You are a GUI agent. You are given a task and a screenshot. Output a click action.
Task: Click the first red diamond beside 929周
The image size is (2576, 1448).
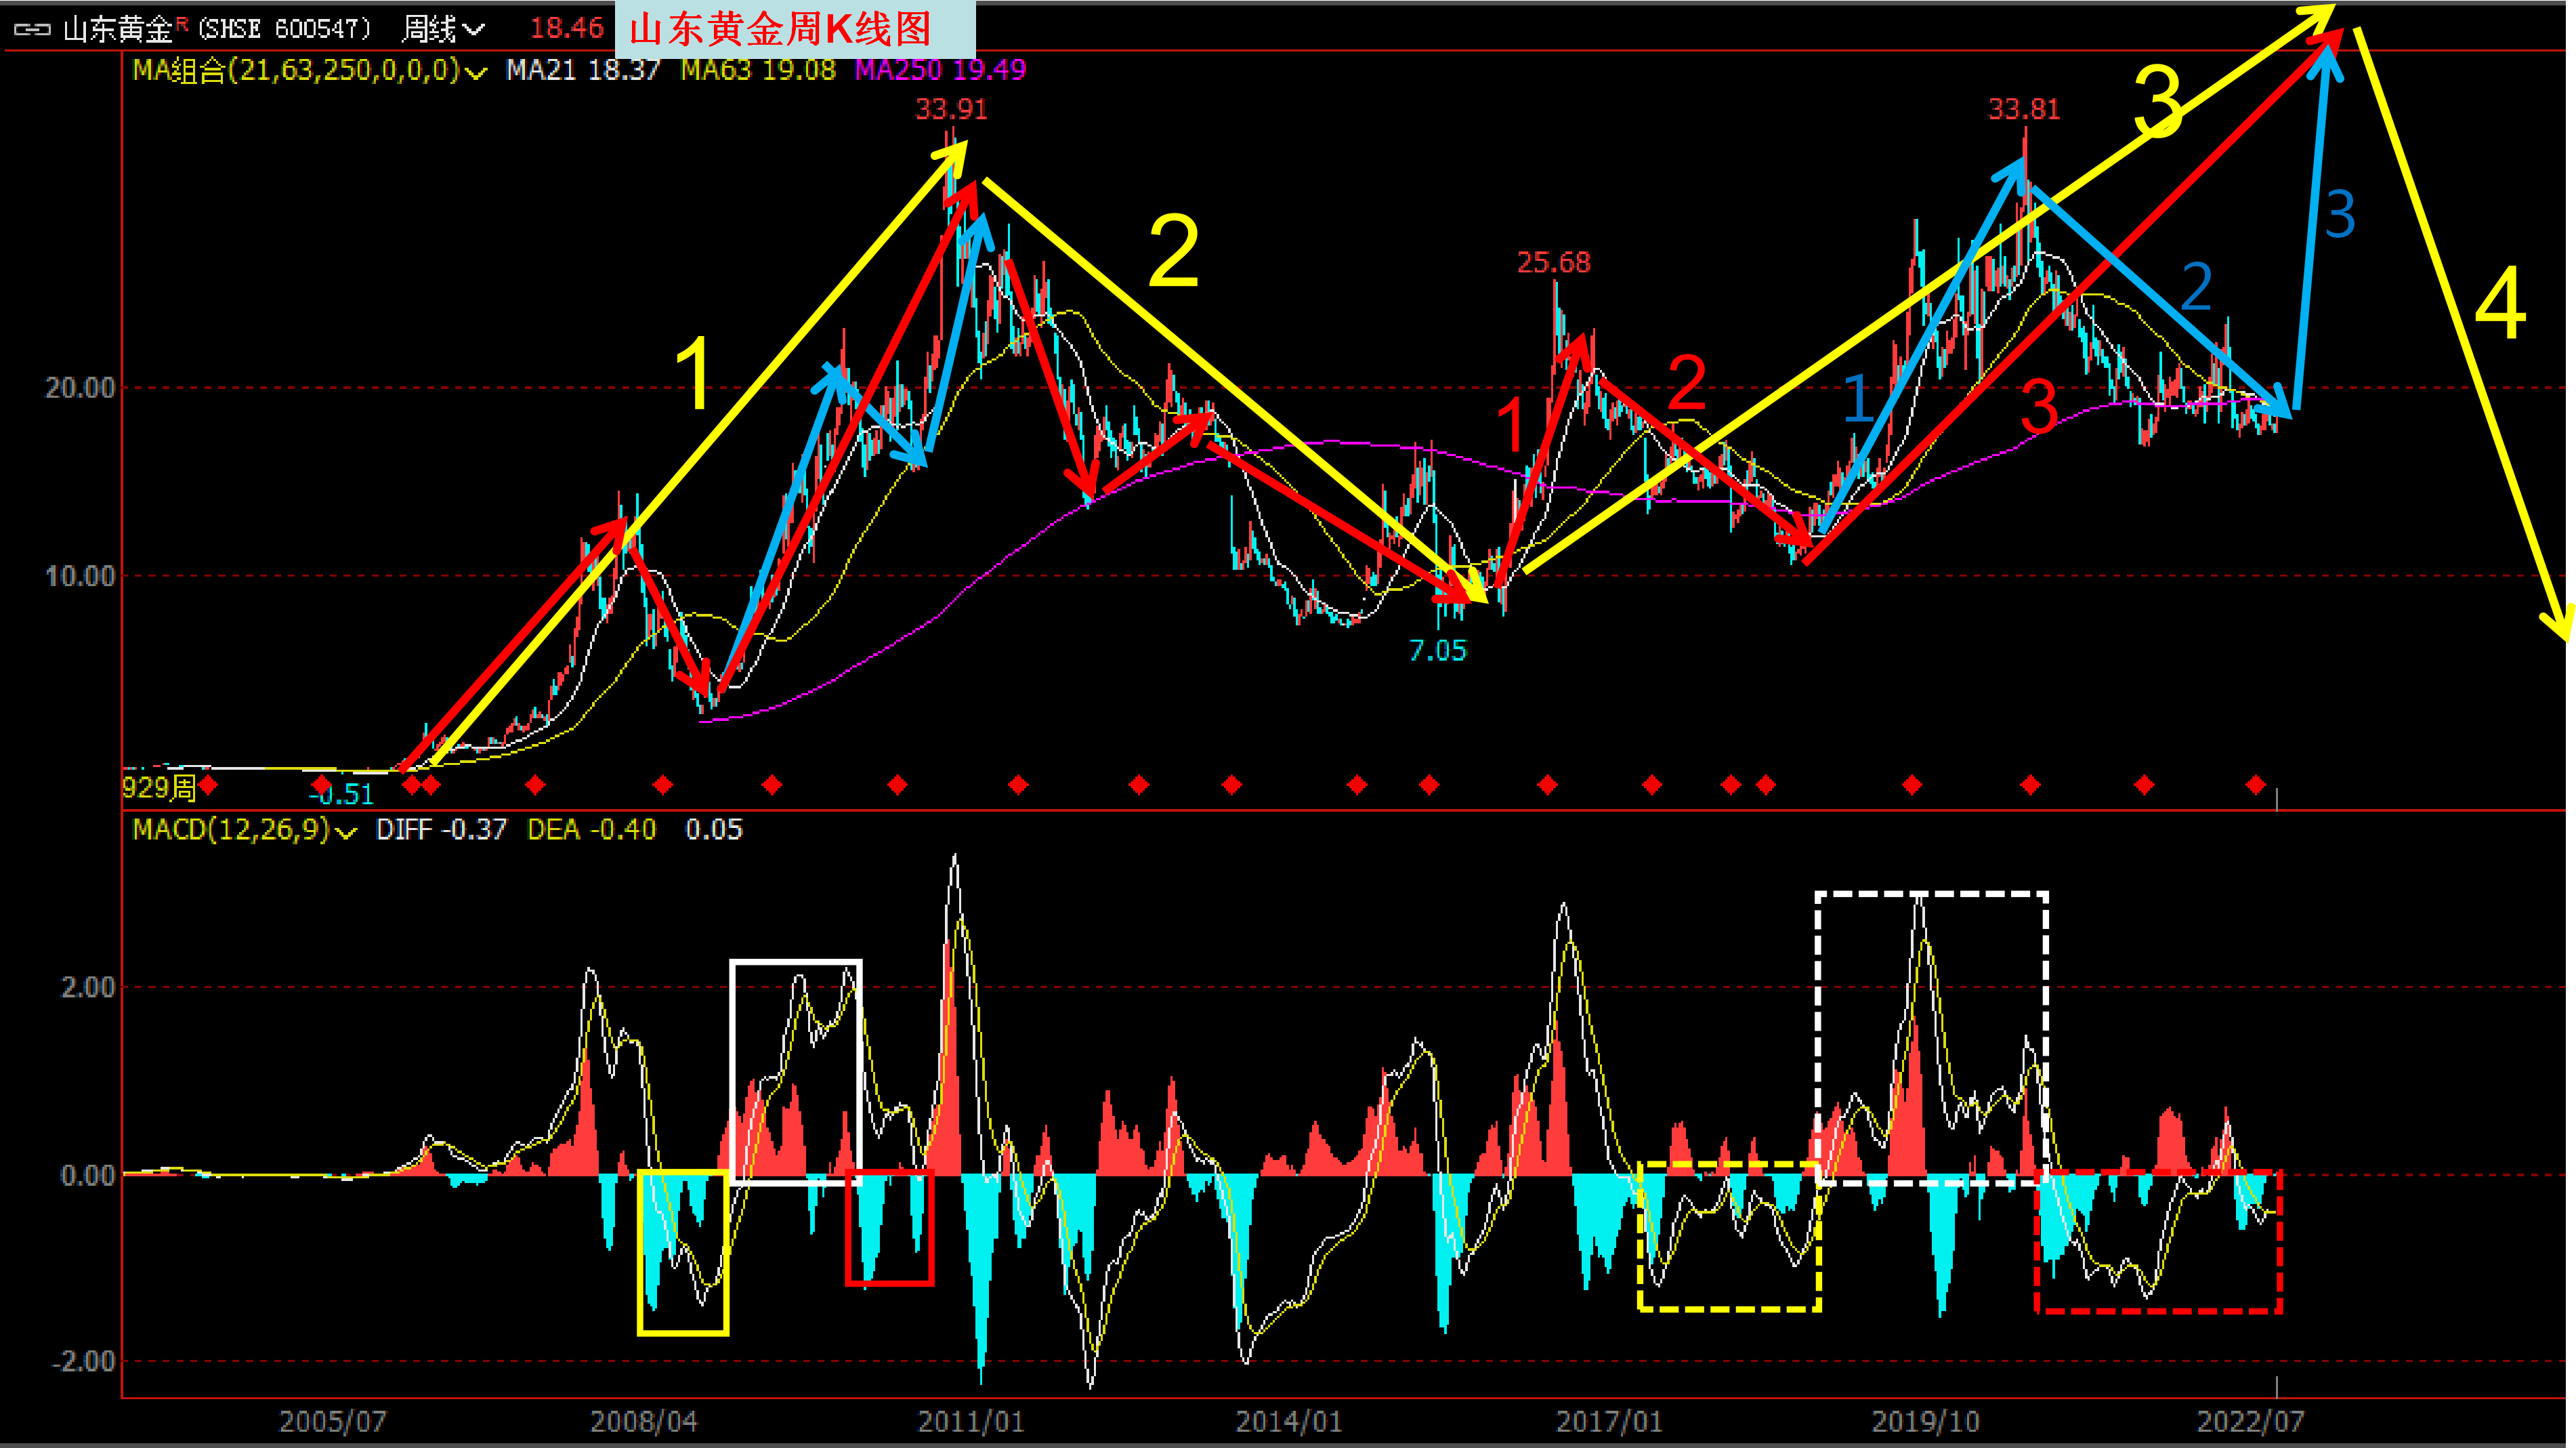click(x=208, y=785)
